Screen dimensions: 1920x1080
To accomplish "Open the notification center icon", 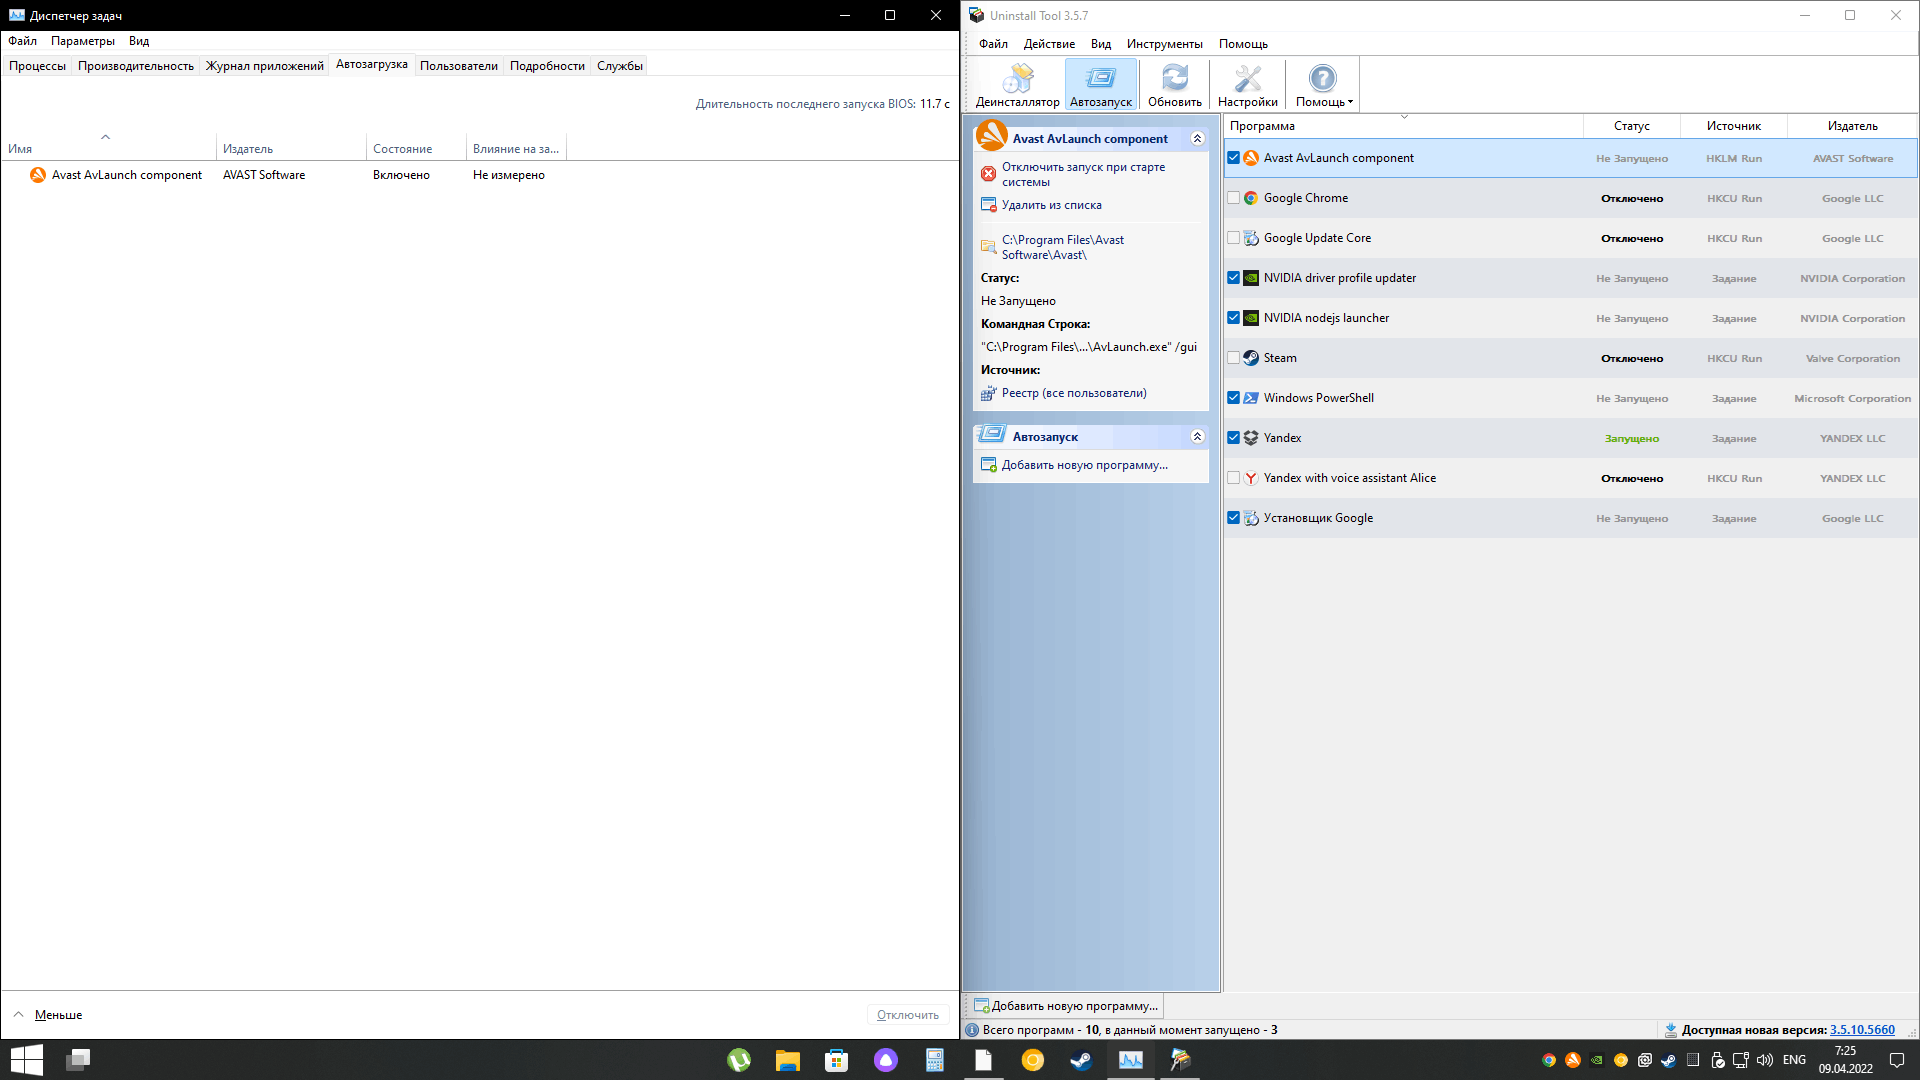I will (1896, 1060).
